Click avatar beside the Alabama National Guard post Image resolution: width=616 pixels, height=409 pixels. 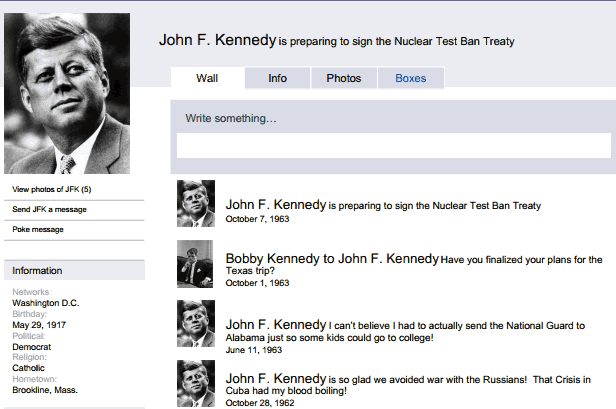pyautogui.click(x=196, y=324)
